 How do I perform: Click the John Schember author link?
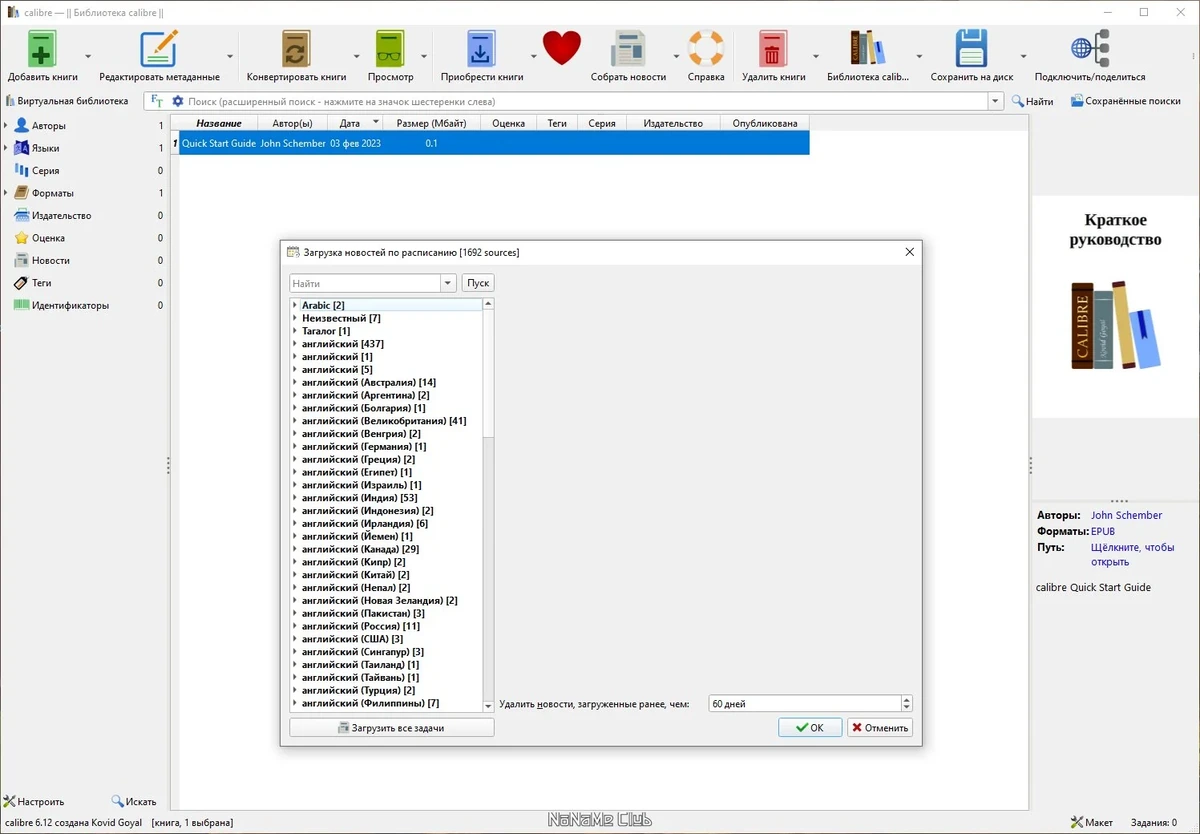click(x=1126, y=516)
